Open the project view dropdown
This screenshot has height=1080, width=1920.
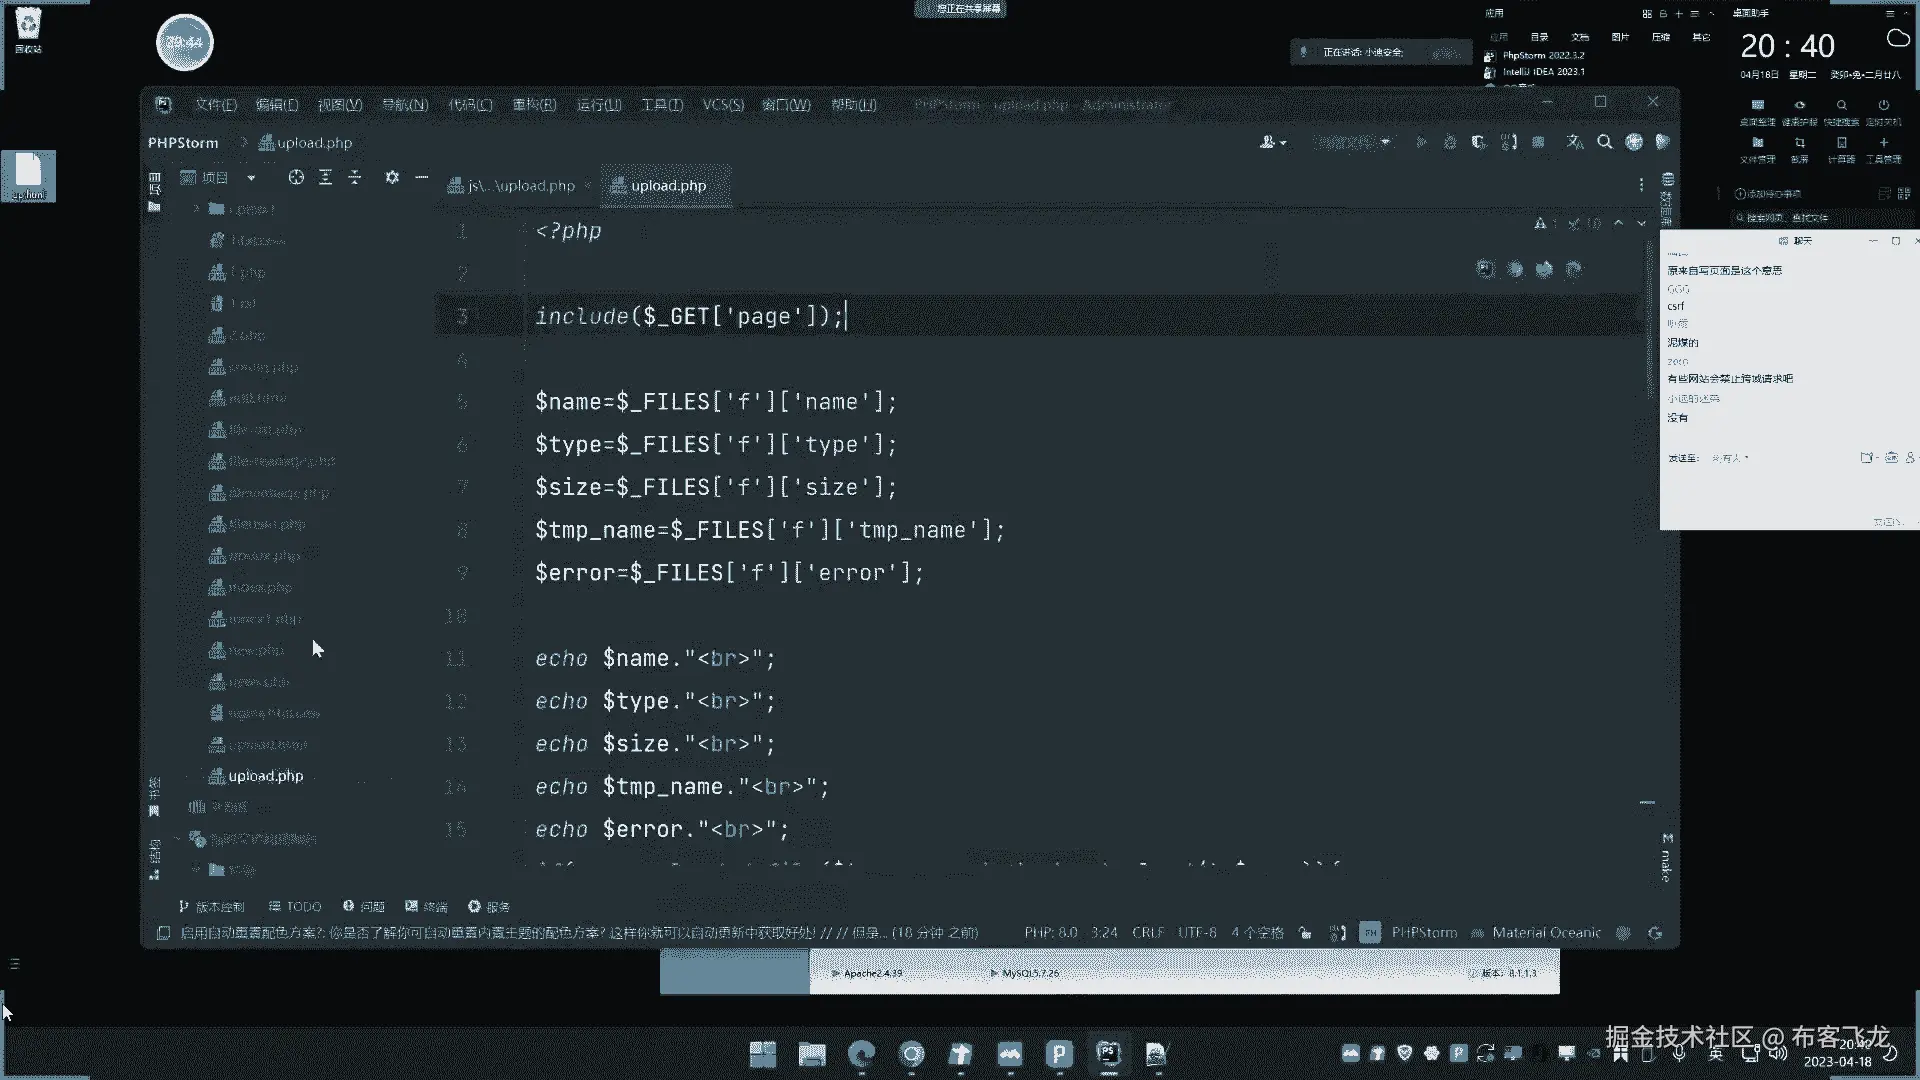(x=251, y=177)
